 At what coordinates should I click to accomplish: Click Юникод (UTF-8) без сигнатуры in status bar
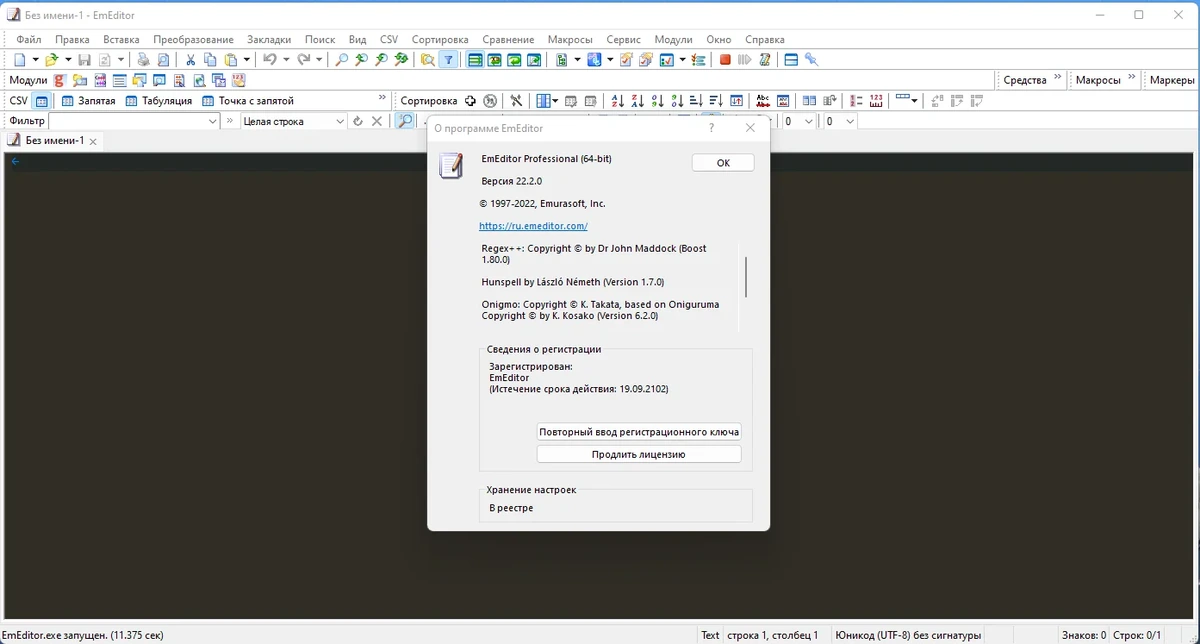click(x=909, y=635)
